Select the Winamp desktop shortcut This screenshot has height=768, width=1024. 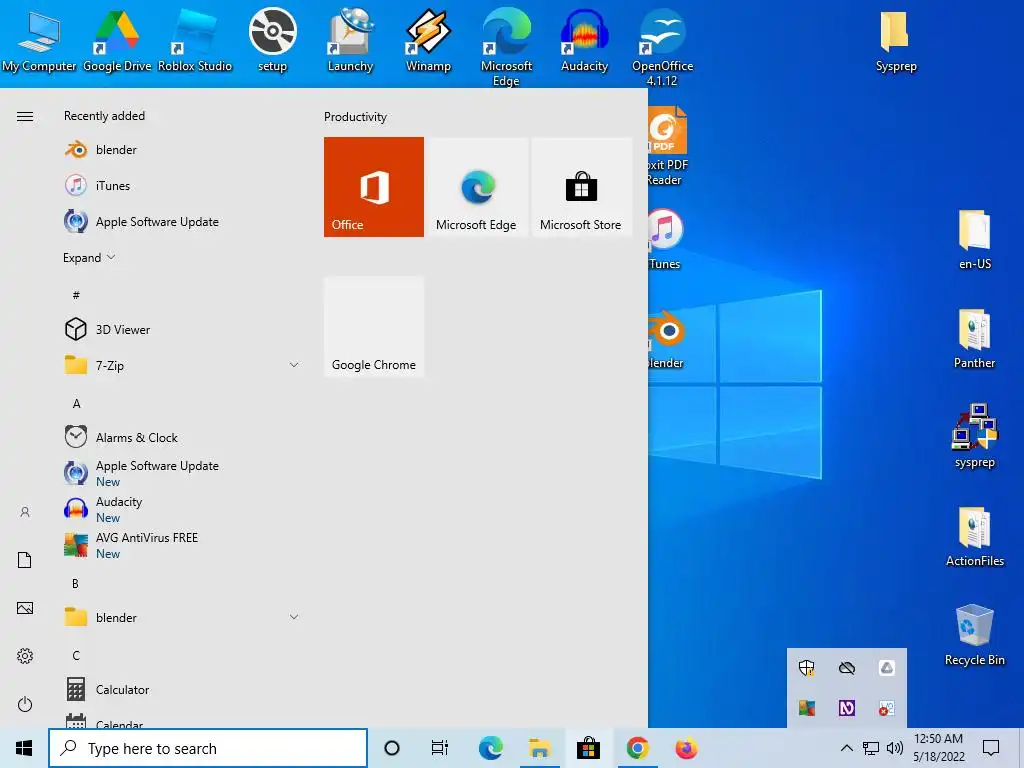[x=428, y=40]
